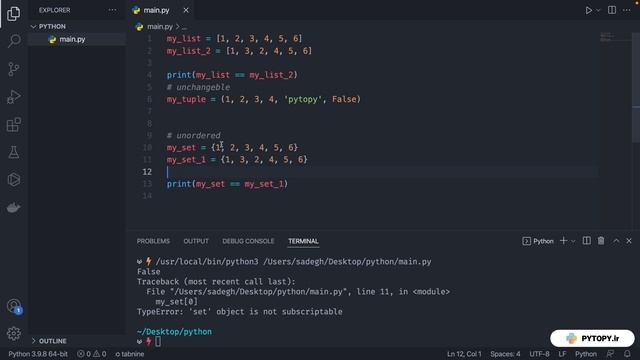Click the feedback icon in status bar
Image resolution: width=640 pixels, height=360 pixels.
click(610, 354)
